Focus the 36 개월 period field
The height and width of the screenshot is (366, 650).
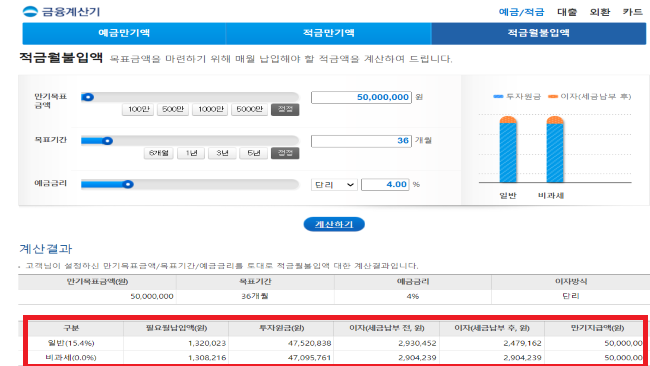(x=361, y=141)
